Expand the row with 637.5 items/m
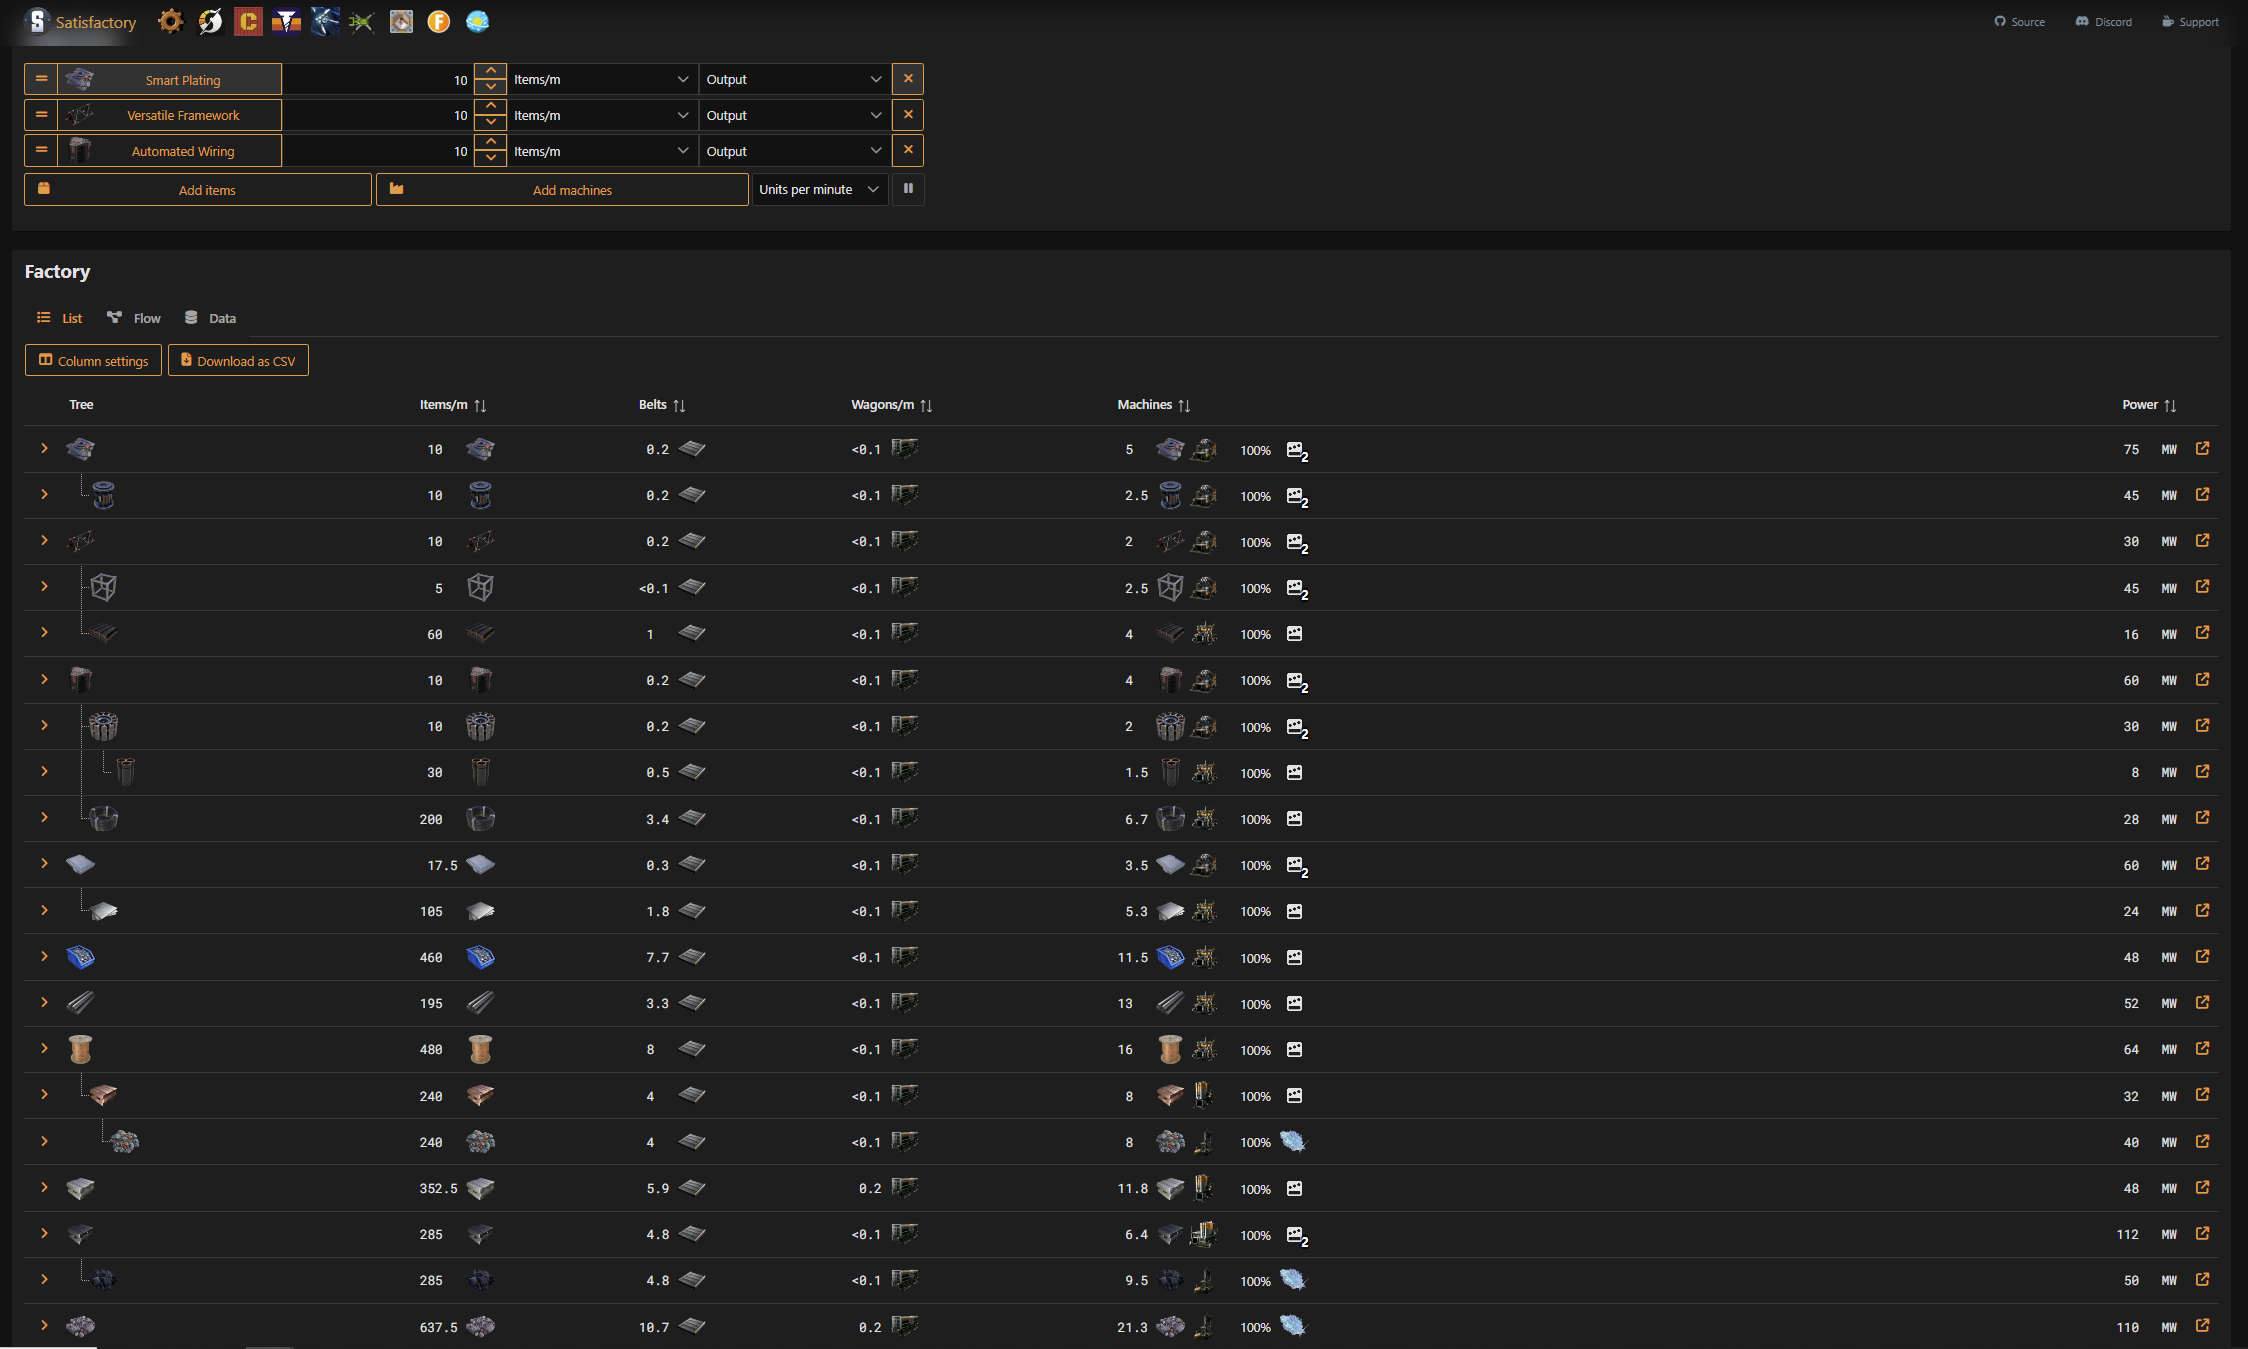Image resolution: width=2248 pixels, height=1349 pixels. pyautogui.click(x=44, y=1325)
